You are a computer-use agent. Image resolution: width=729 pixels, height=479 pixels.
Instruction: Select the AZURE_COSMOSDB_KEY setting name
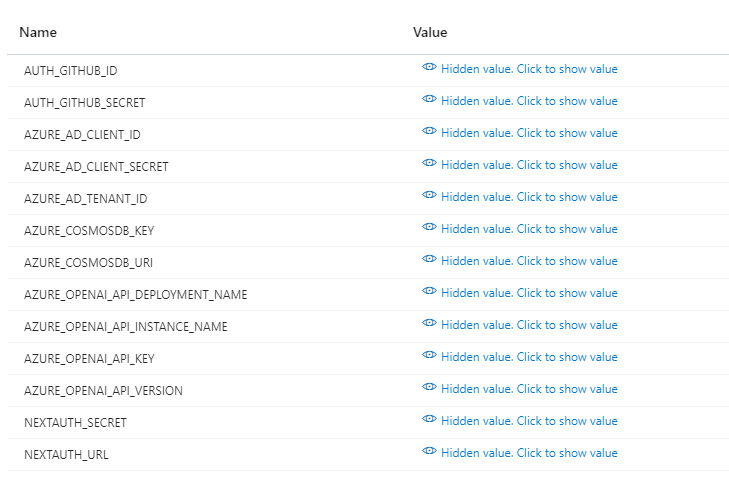coord(89,231)
